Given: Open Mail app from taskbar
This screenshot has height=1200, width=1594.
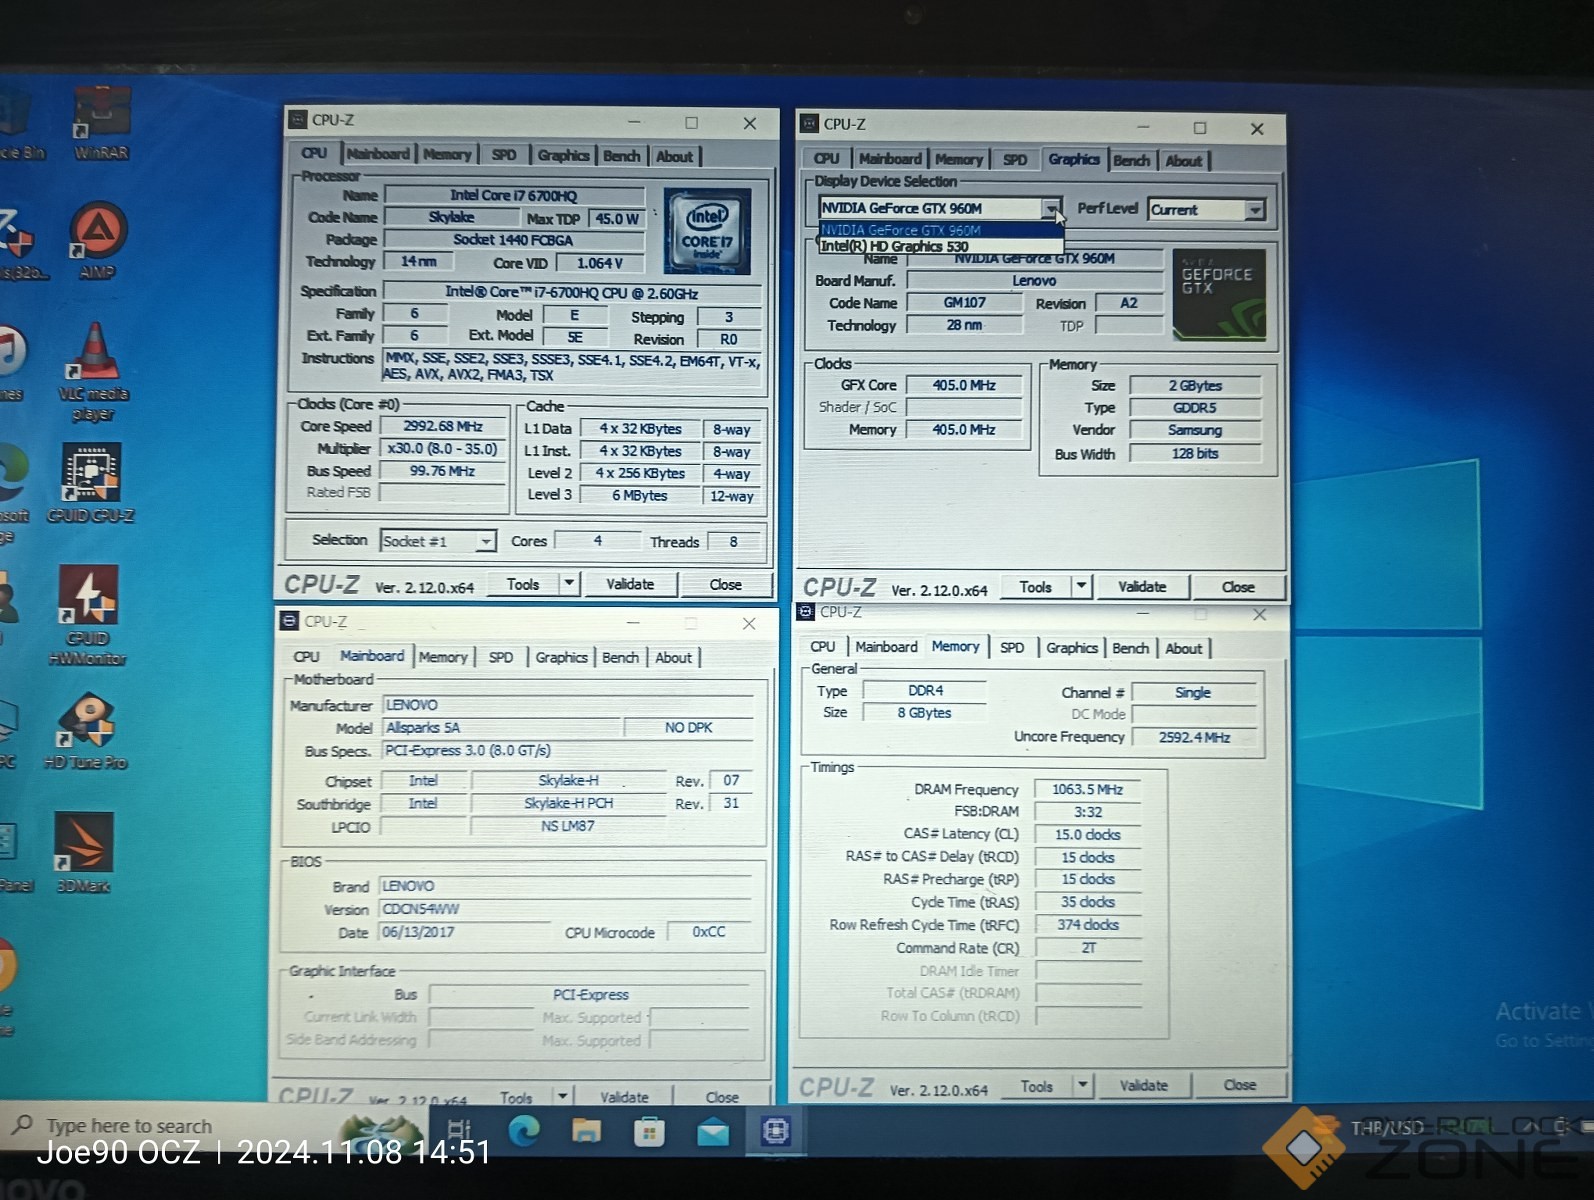Looking at the screenshot, I should (x=713, y=1132).
